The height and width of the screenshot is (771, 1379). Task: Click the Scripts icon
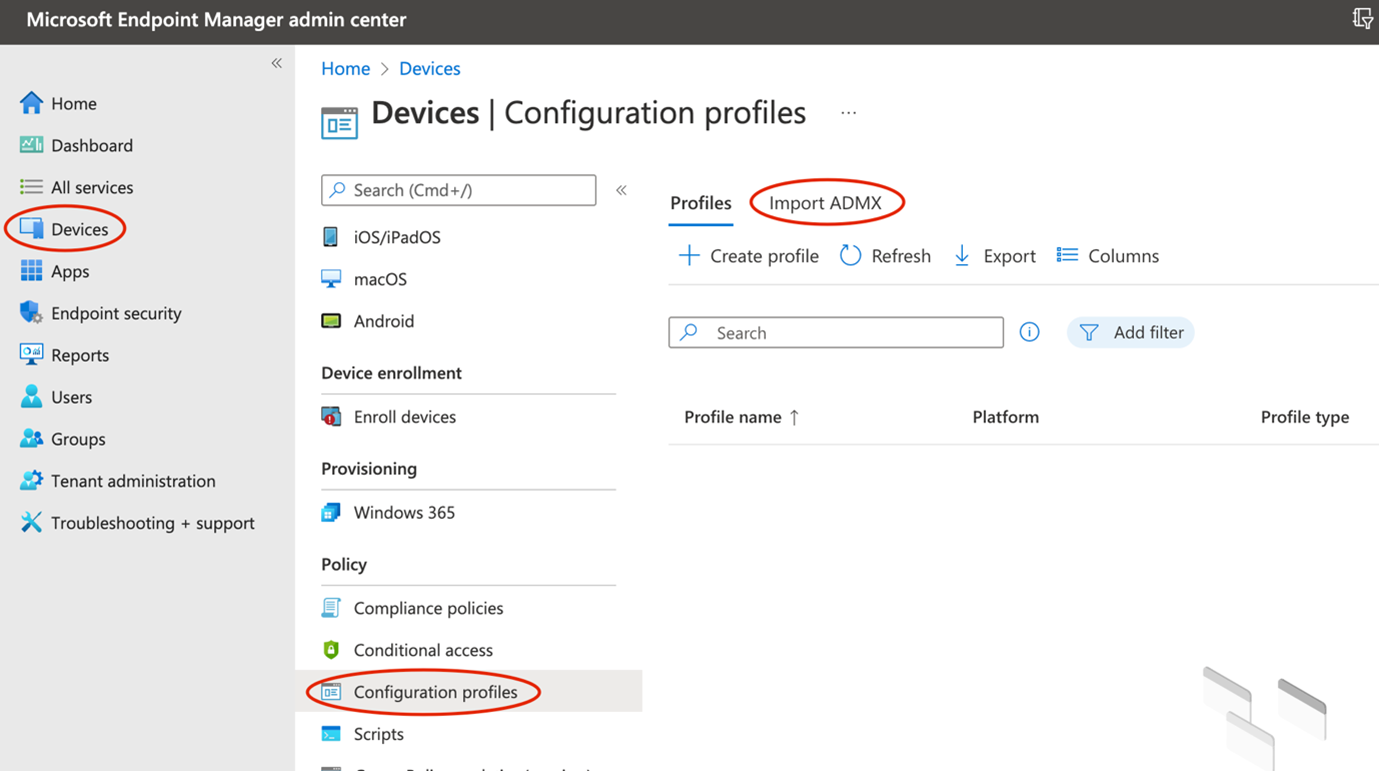[331, 734]
